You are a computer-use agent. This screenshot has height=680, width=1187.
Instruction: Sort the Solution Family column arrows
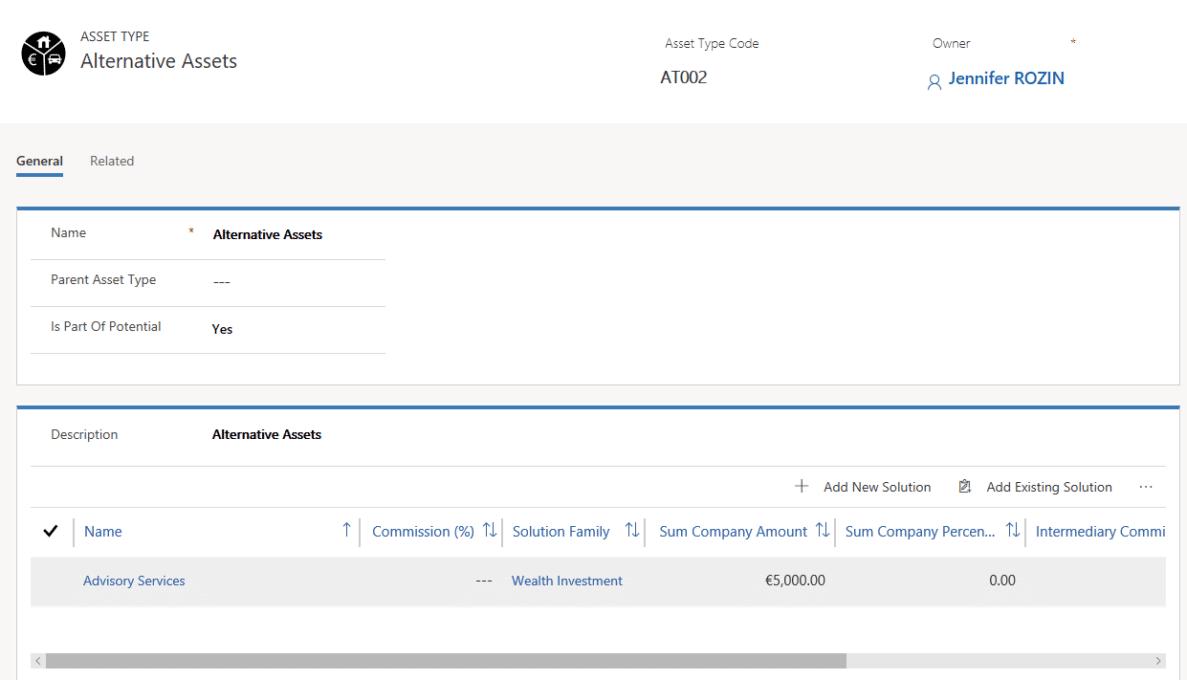point(632,530)
